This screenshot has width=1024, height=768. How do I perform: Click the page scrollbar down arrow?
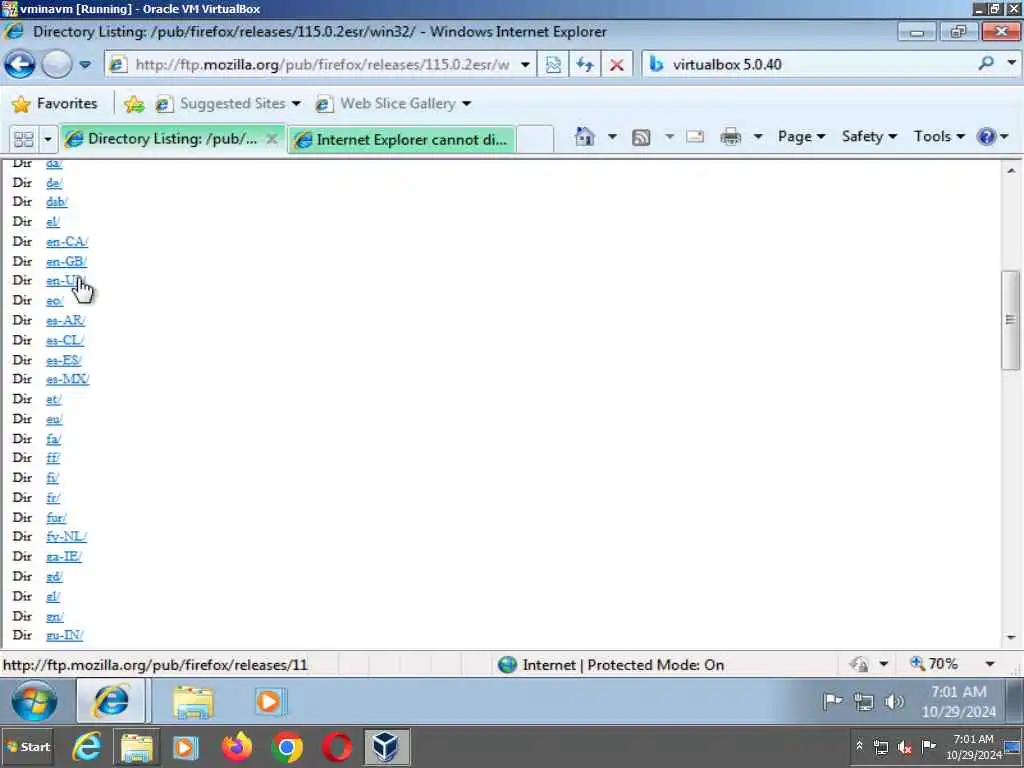pos(1011,637)
